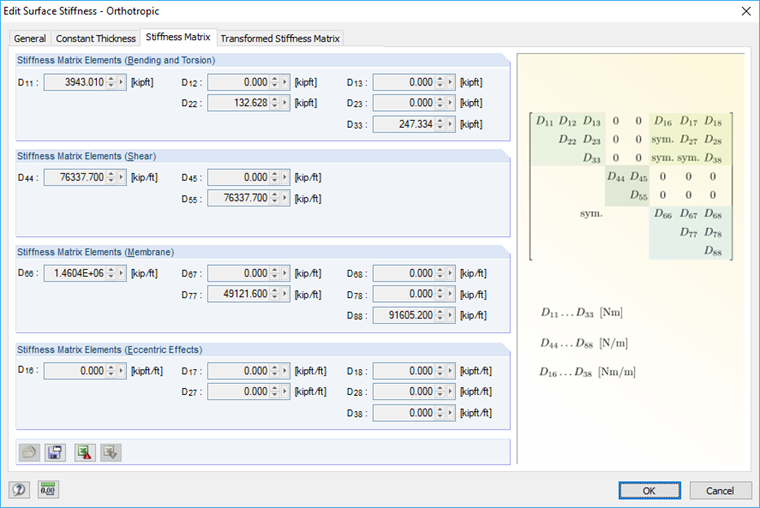Export stiffness matrix to Excel icon

point(85,452)
